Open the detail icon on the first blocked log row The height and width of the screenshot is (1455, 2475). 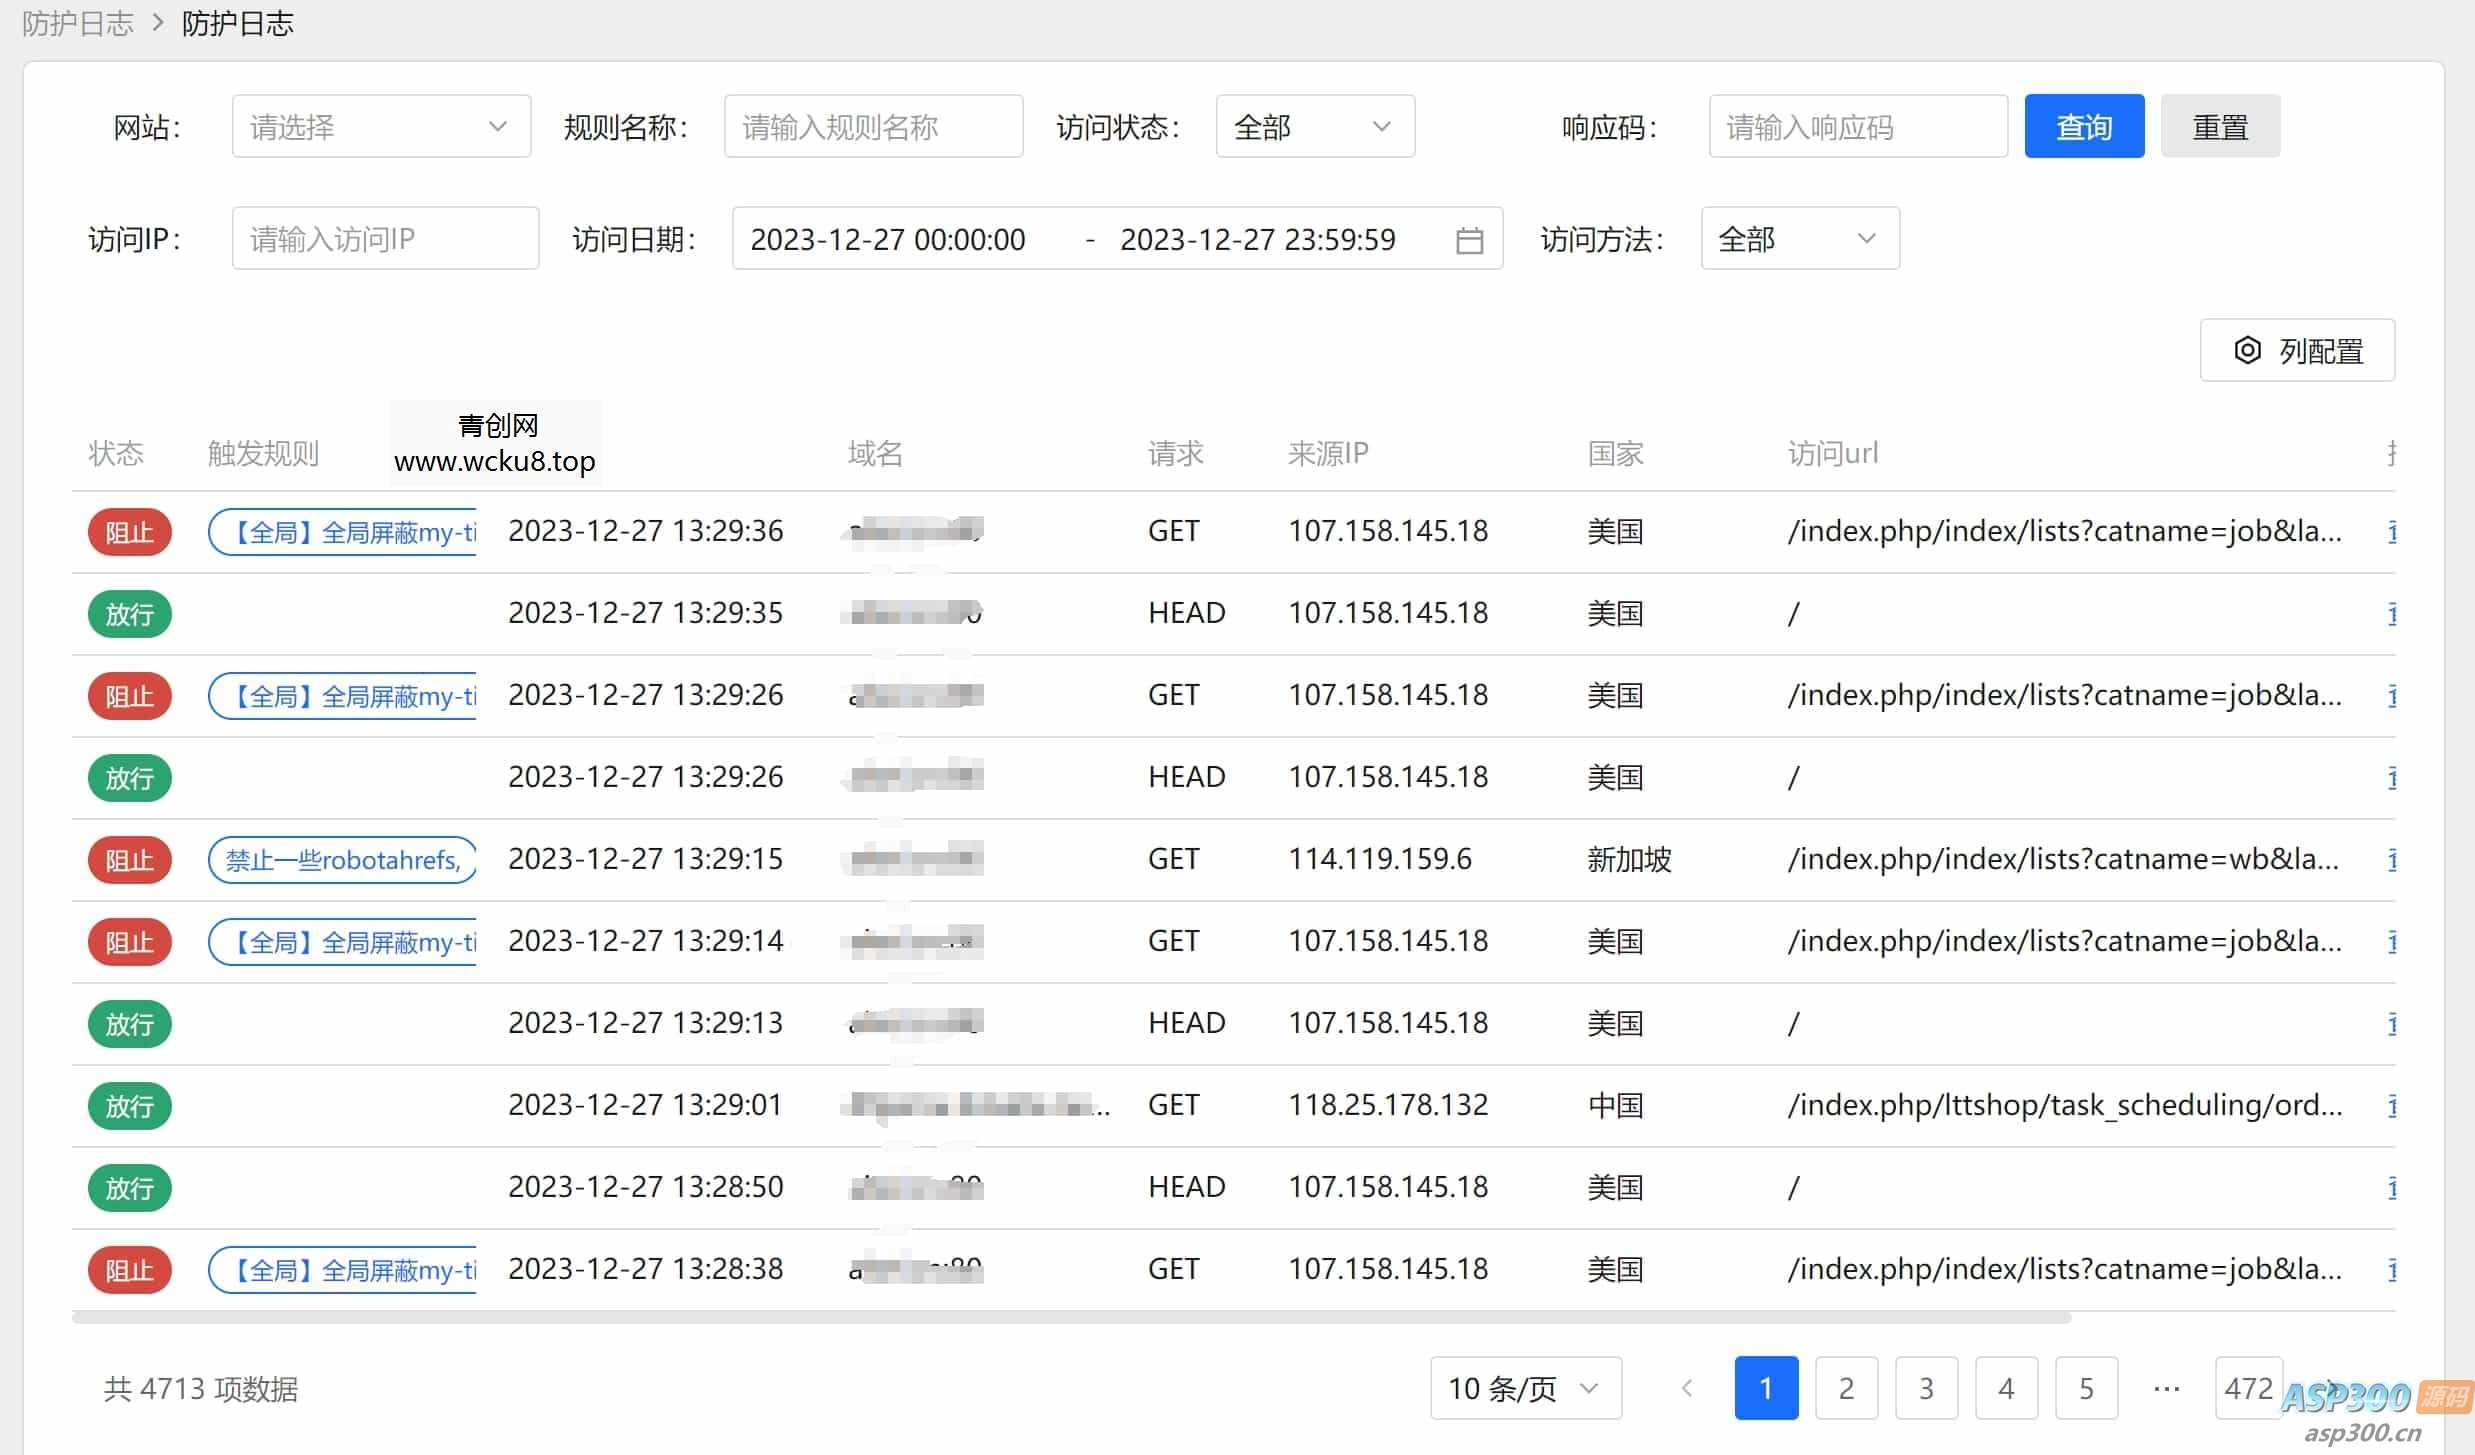(2393, 532)
